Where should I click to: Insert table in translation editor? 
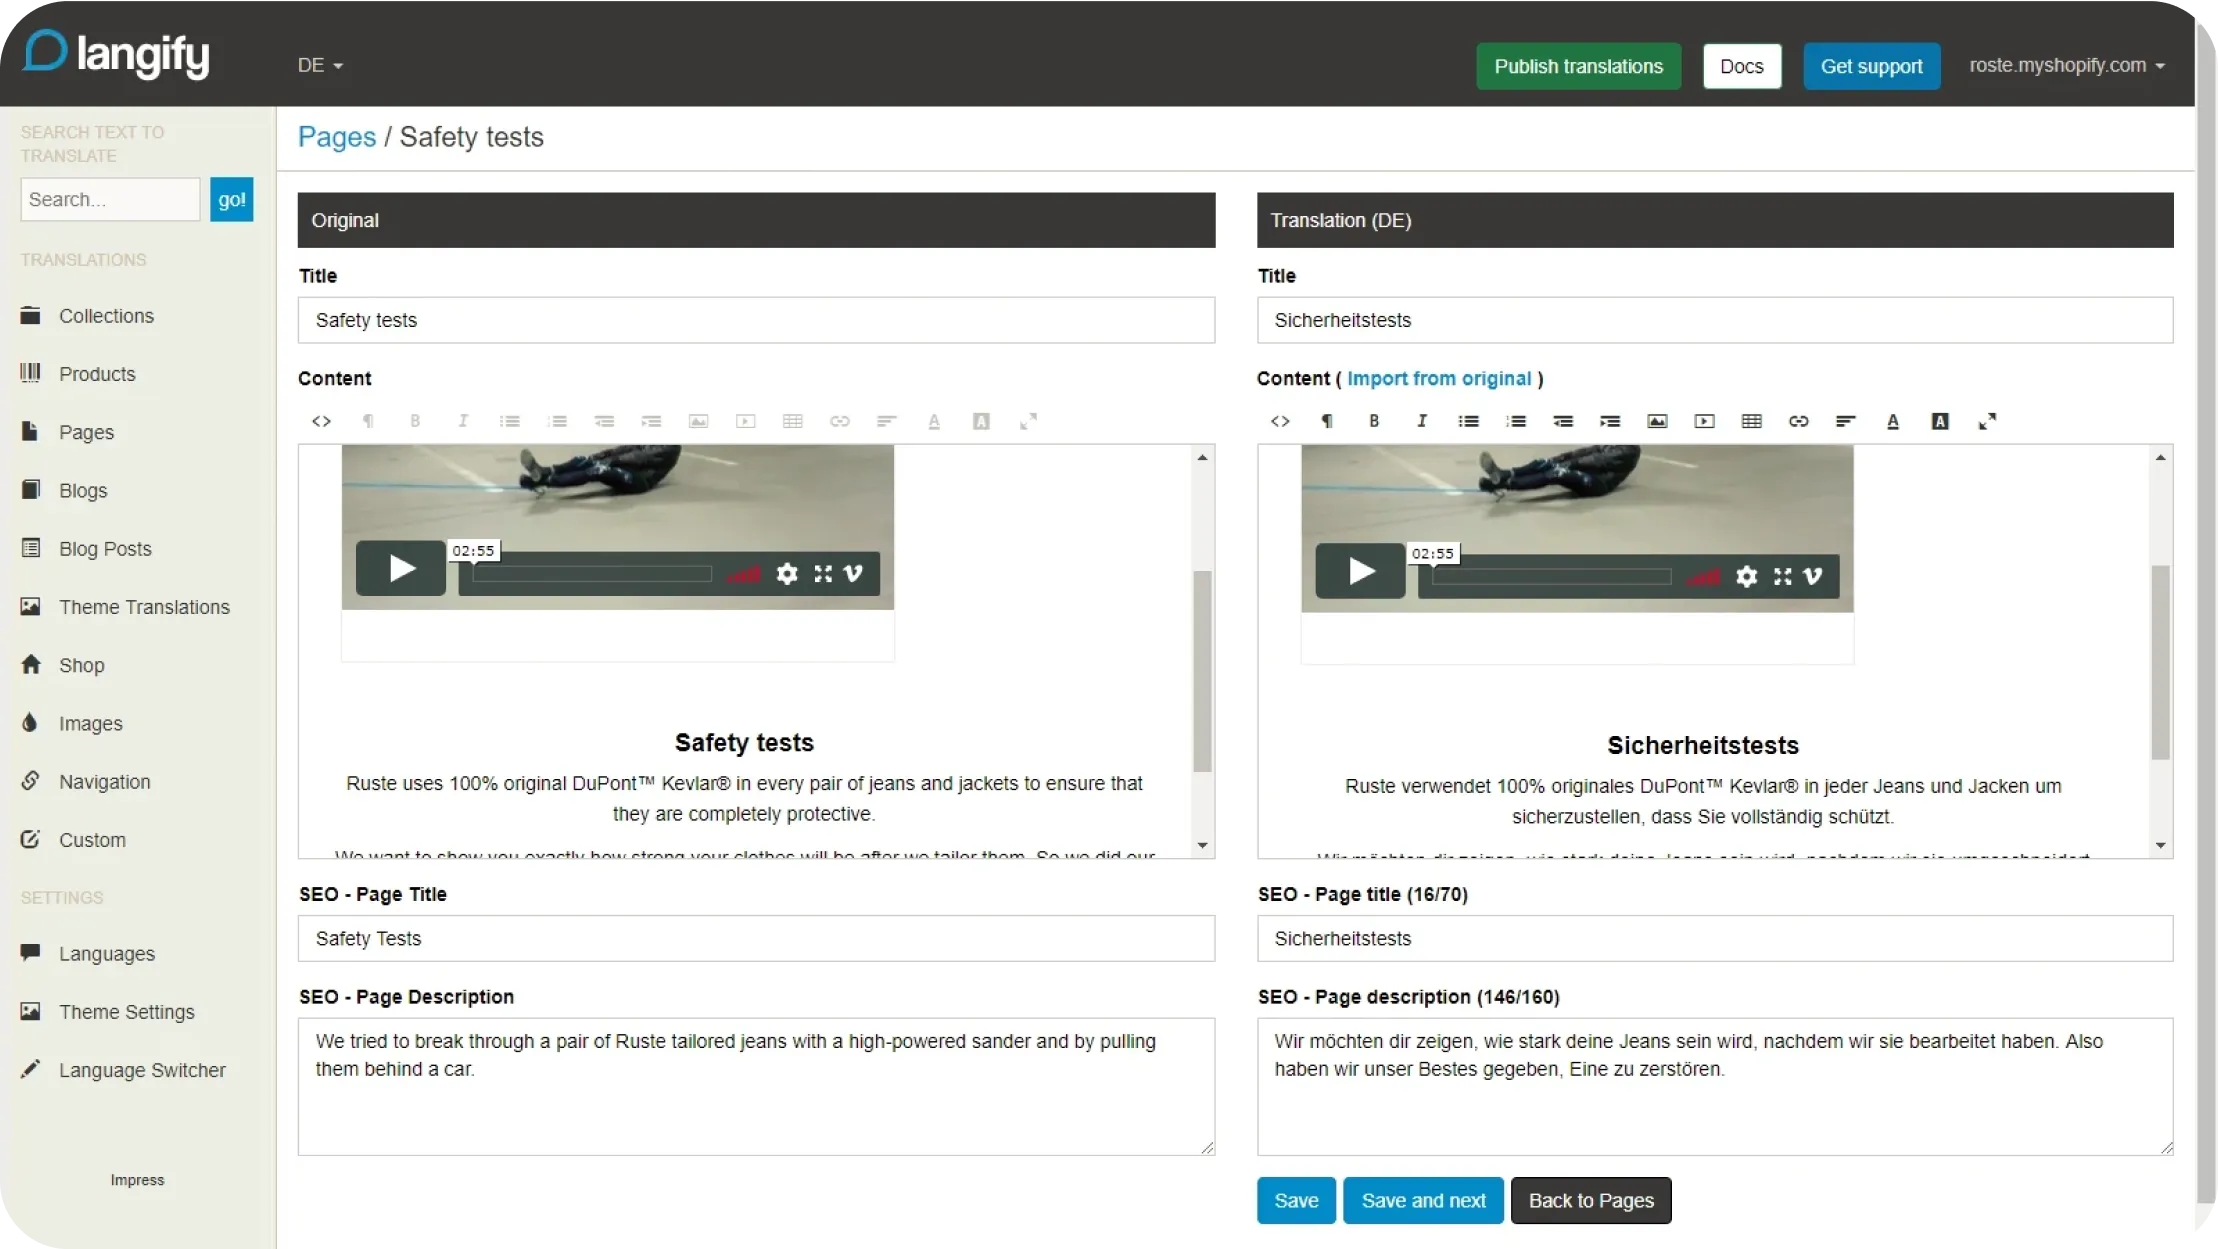(x=1751, y=421)
